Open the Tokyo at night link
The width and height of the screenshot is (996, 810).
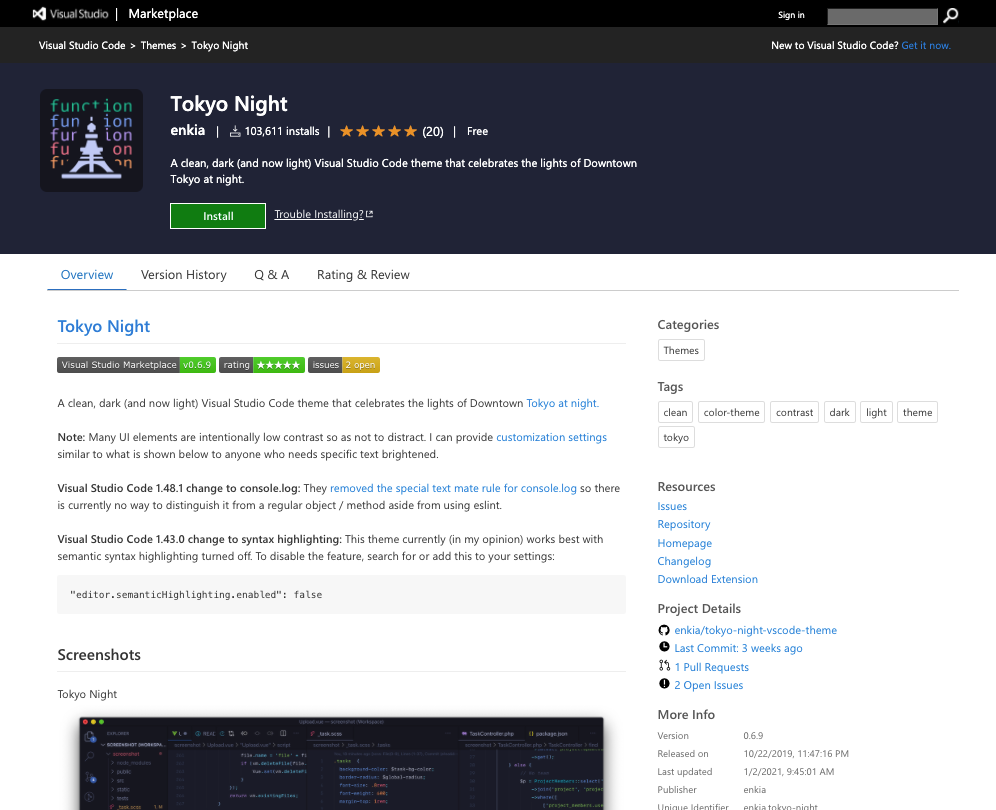pos(562,403)
